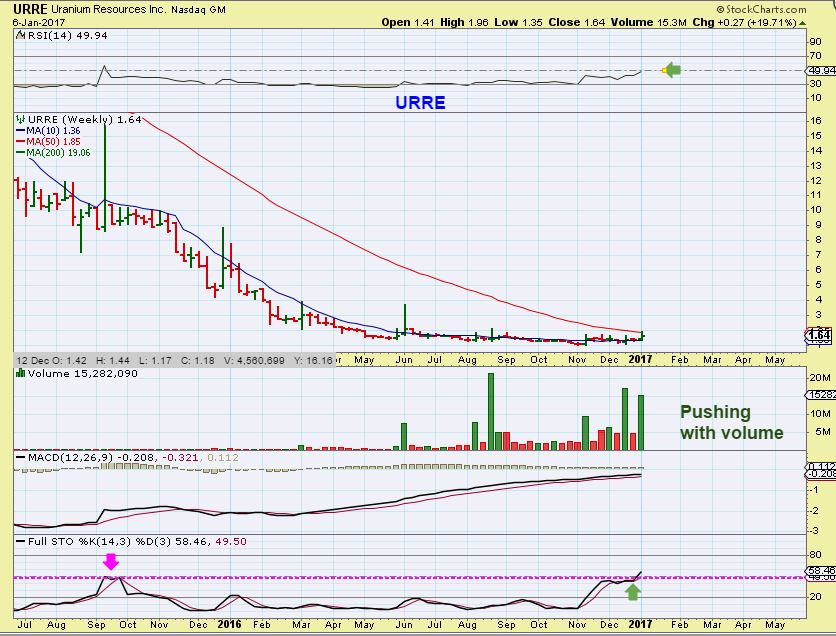Click the Chg +0.27 (+19.71%) value

click(744, 22)
